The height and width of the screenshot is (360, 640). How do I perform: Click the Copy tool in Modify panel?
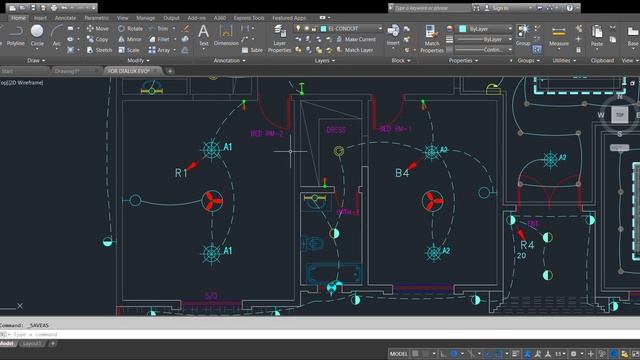coord(98,39)
